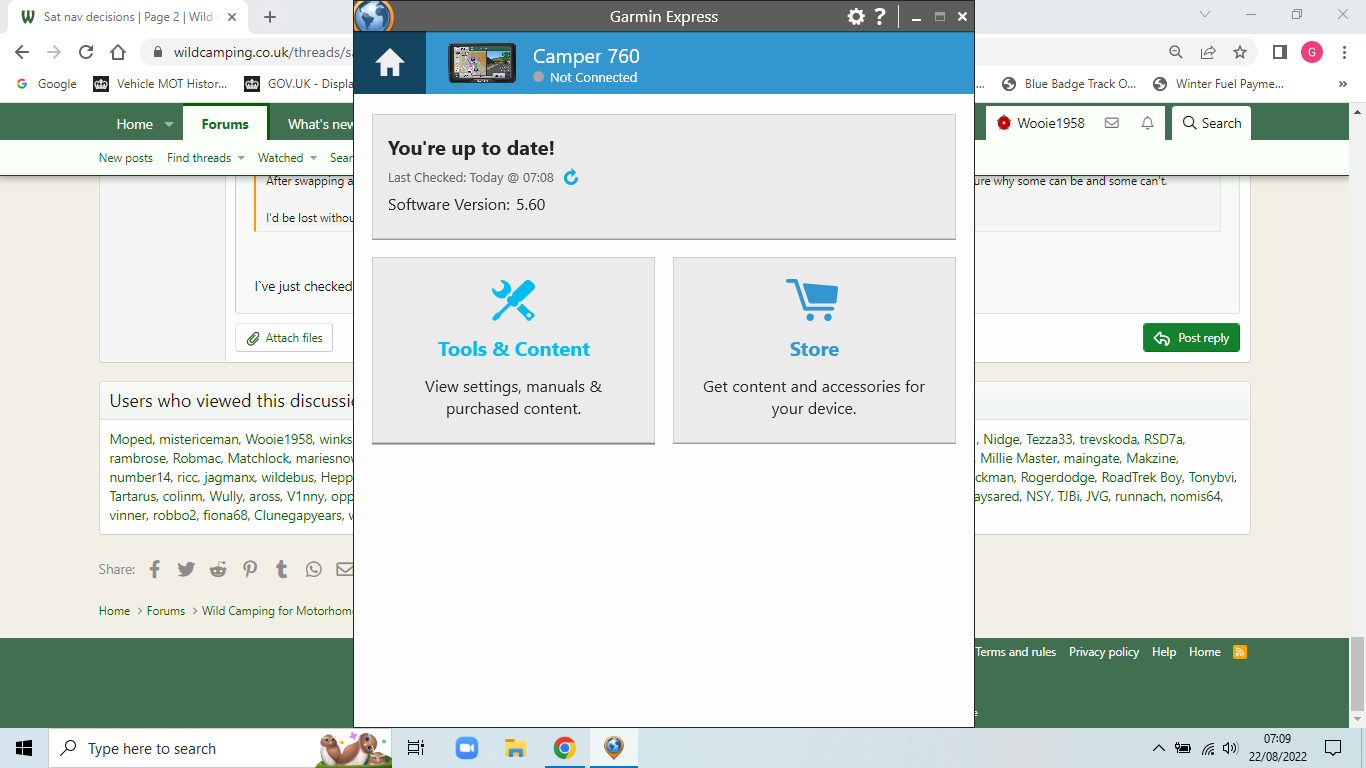Open the Store tile
The width and height of the screenshot is (1366, 768).
click(814, 349)
